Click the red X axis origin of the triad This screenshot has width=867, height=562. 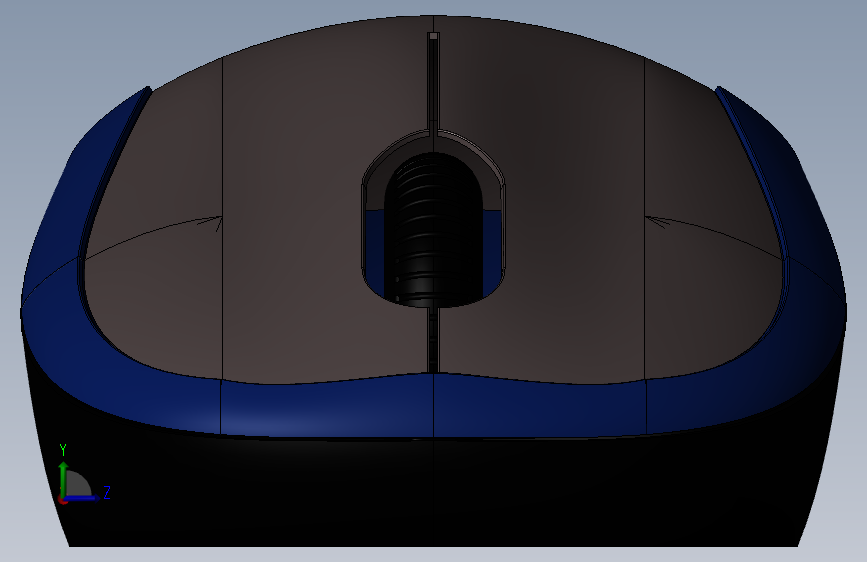tap(62, 499)
